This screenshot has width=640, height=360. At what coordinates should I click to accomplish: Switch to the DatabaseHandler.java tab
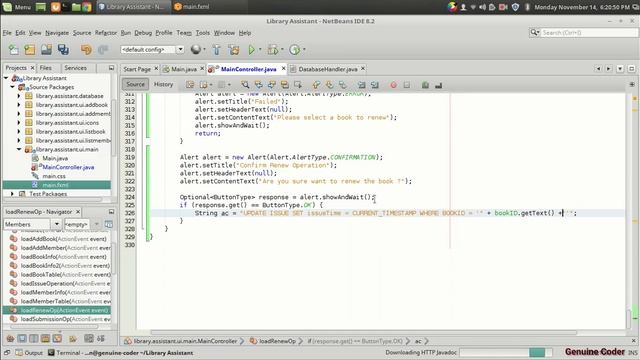pos(327,69)
